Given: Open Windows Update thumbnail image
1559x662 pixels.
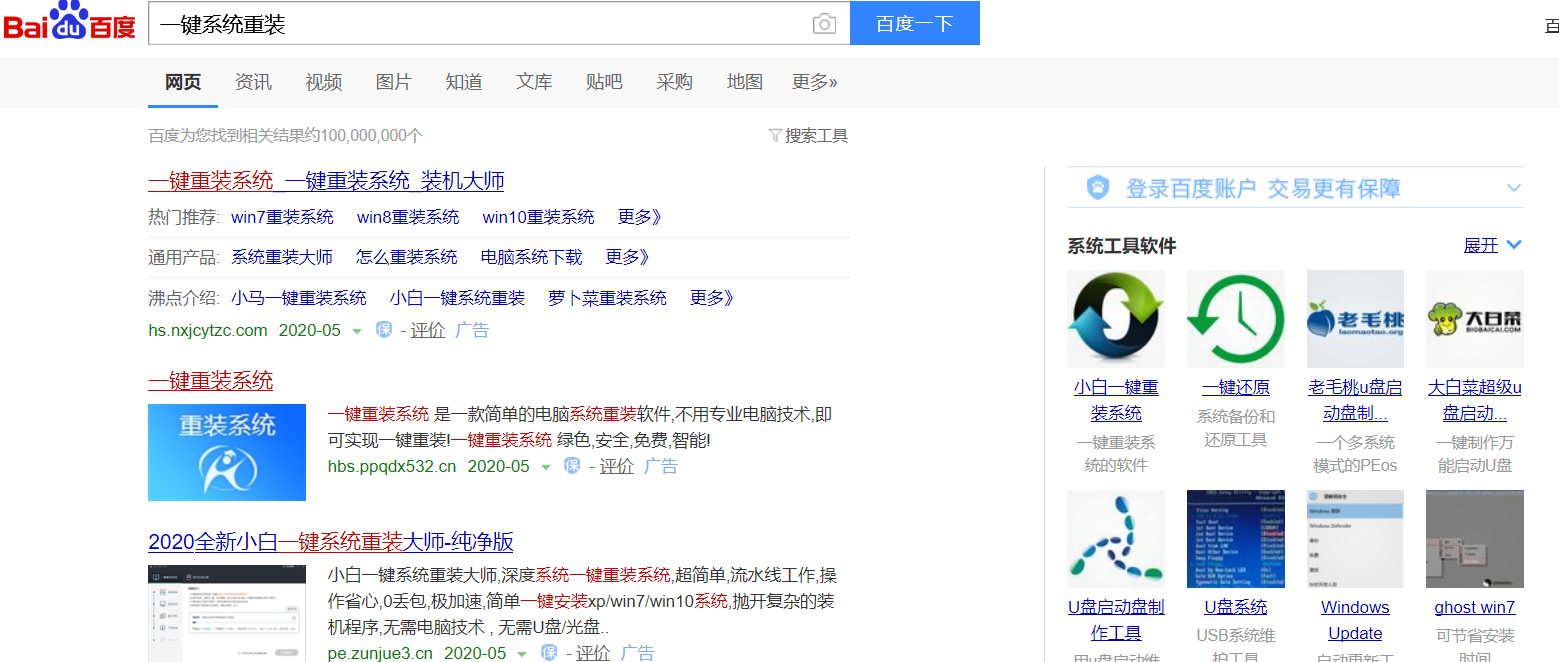Looking at the screenshot, I should [x=1355, y=539].
